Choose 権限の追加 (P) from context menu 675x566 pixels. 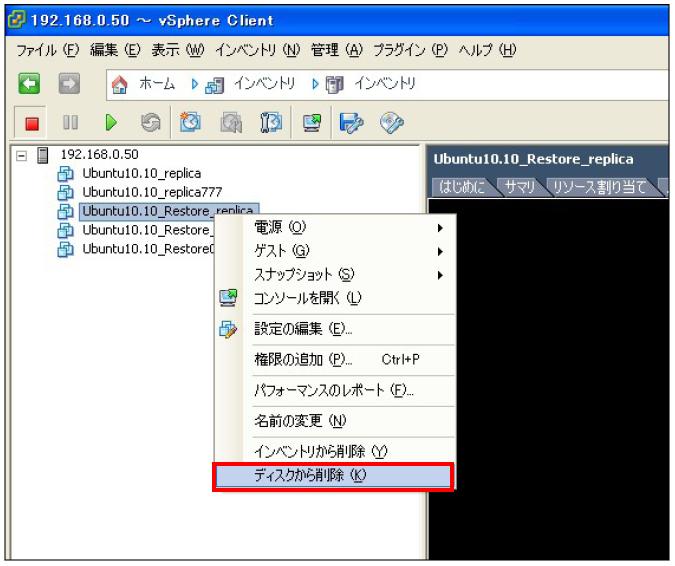[x=335, y=360]
